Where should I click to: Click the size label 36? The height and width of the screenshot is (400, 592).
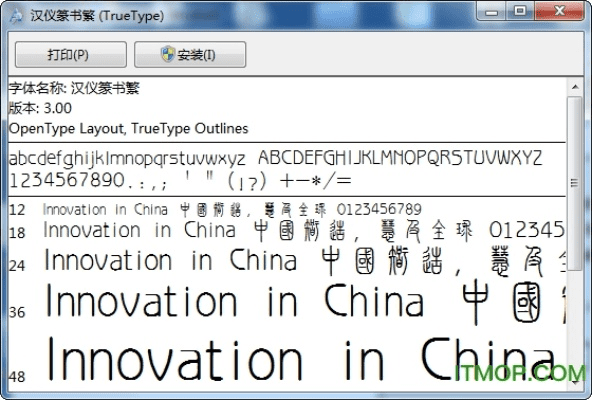[17, 313]
